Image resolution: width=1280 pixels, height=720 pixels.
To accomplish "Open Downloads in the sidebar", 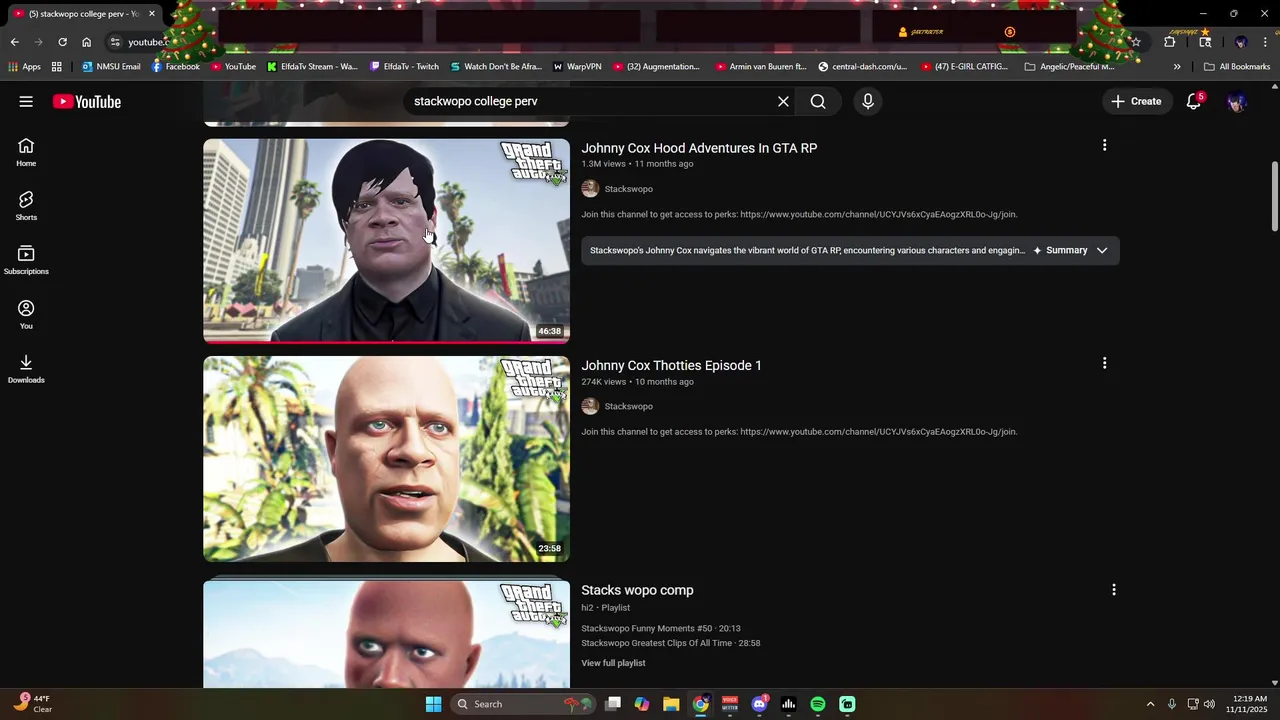I will click(26, 369).
